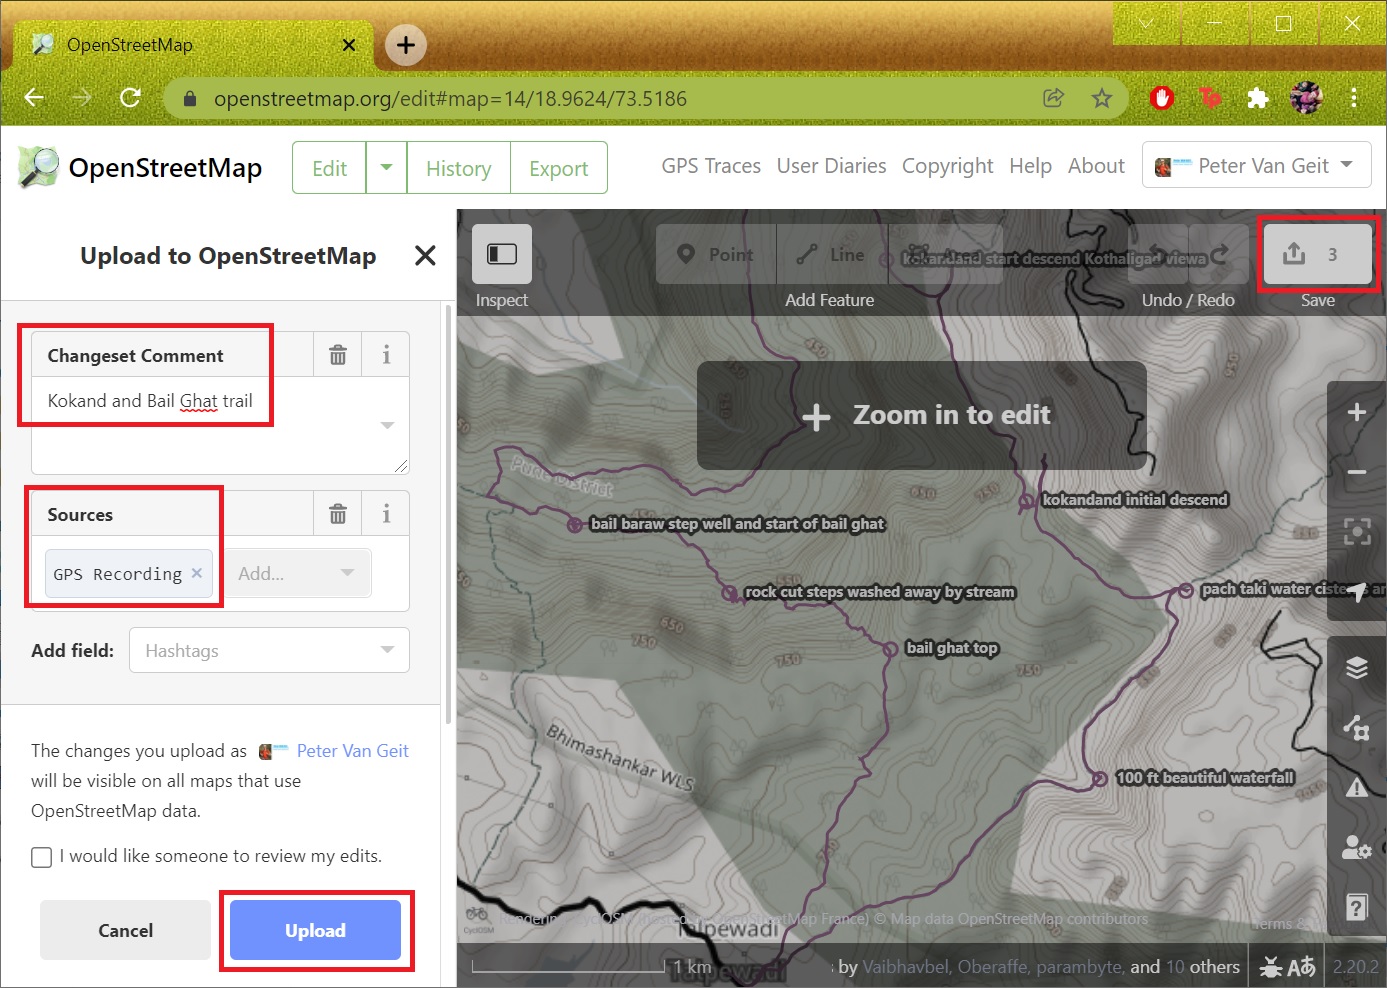
Task: Zoom out on the map
Action: coord(1356,472)
